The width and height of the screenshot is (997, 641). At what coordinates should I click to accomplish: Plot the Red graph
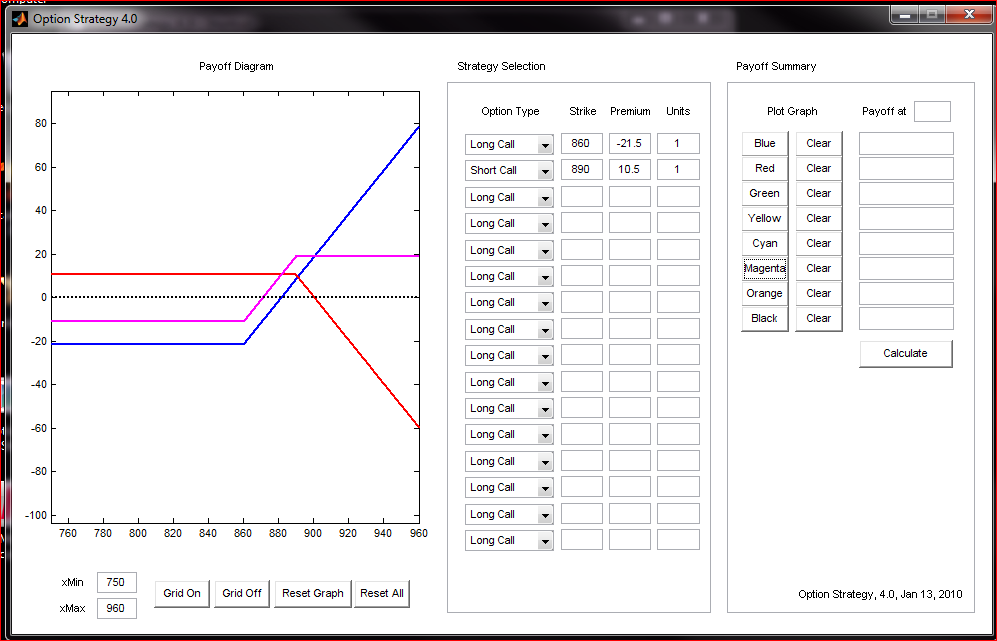(764, 168)
